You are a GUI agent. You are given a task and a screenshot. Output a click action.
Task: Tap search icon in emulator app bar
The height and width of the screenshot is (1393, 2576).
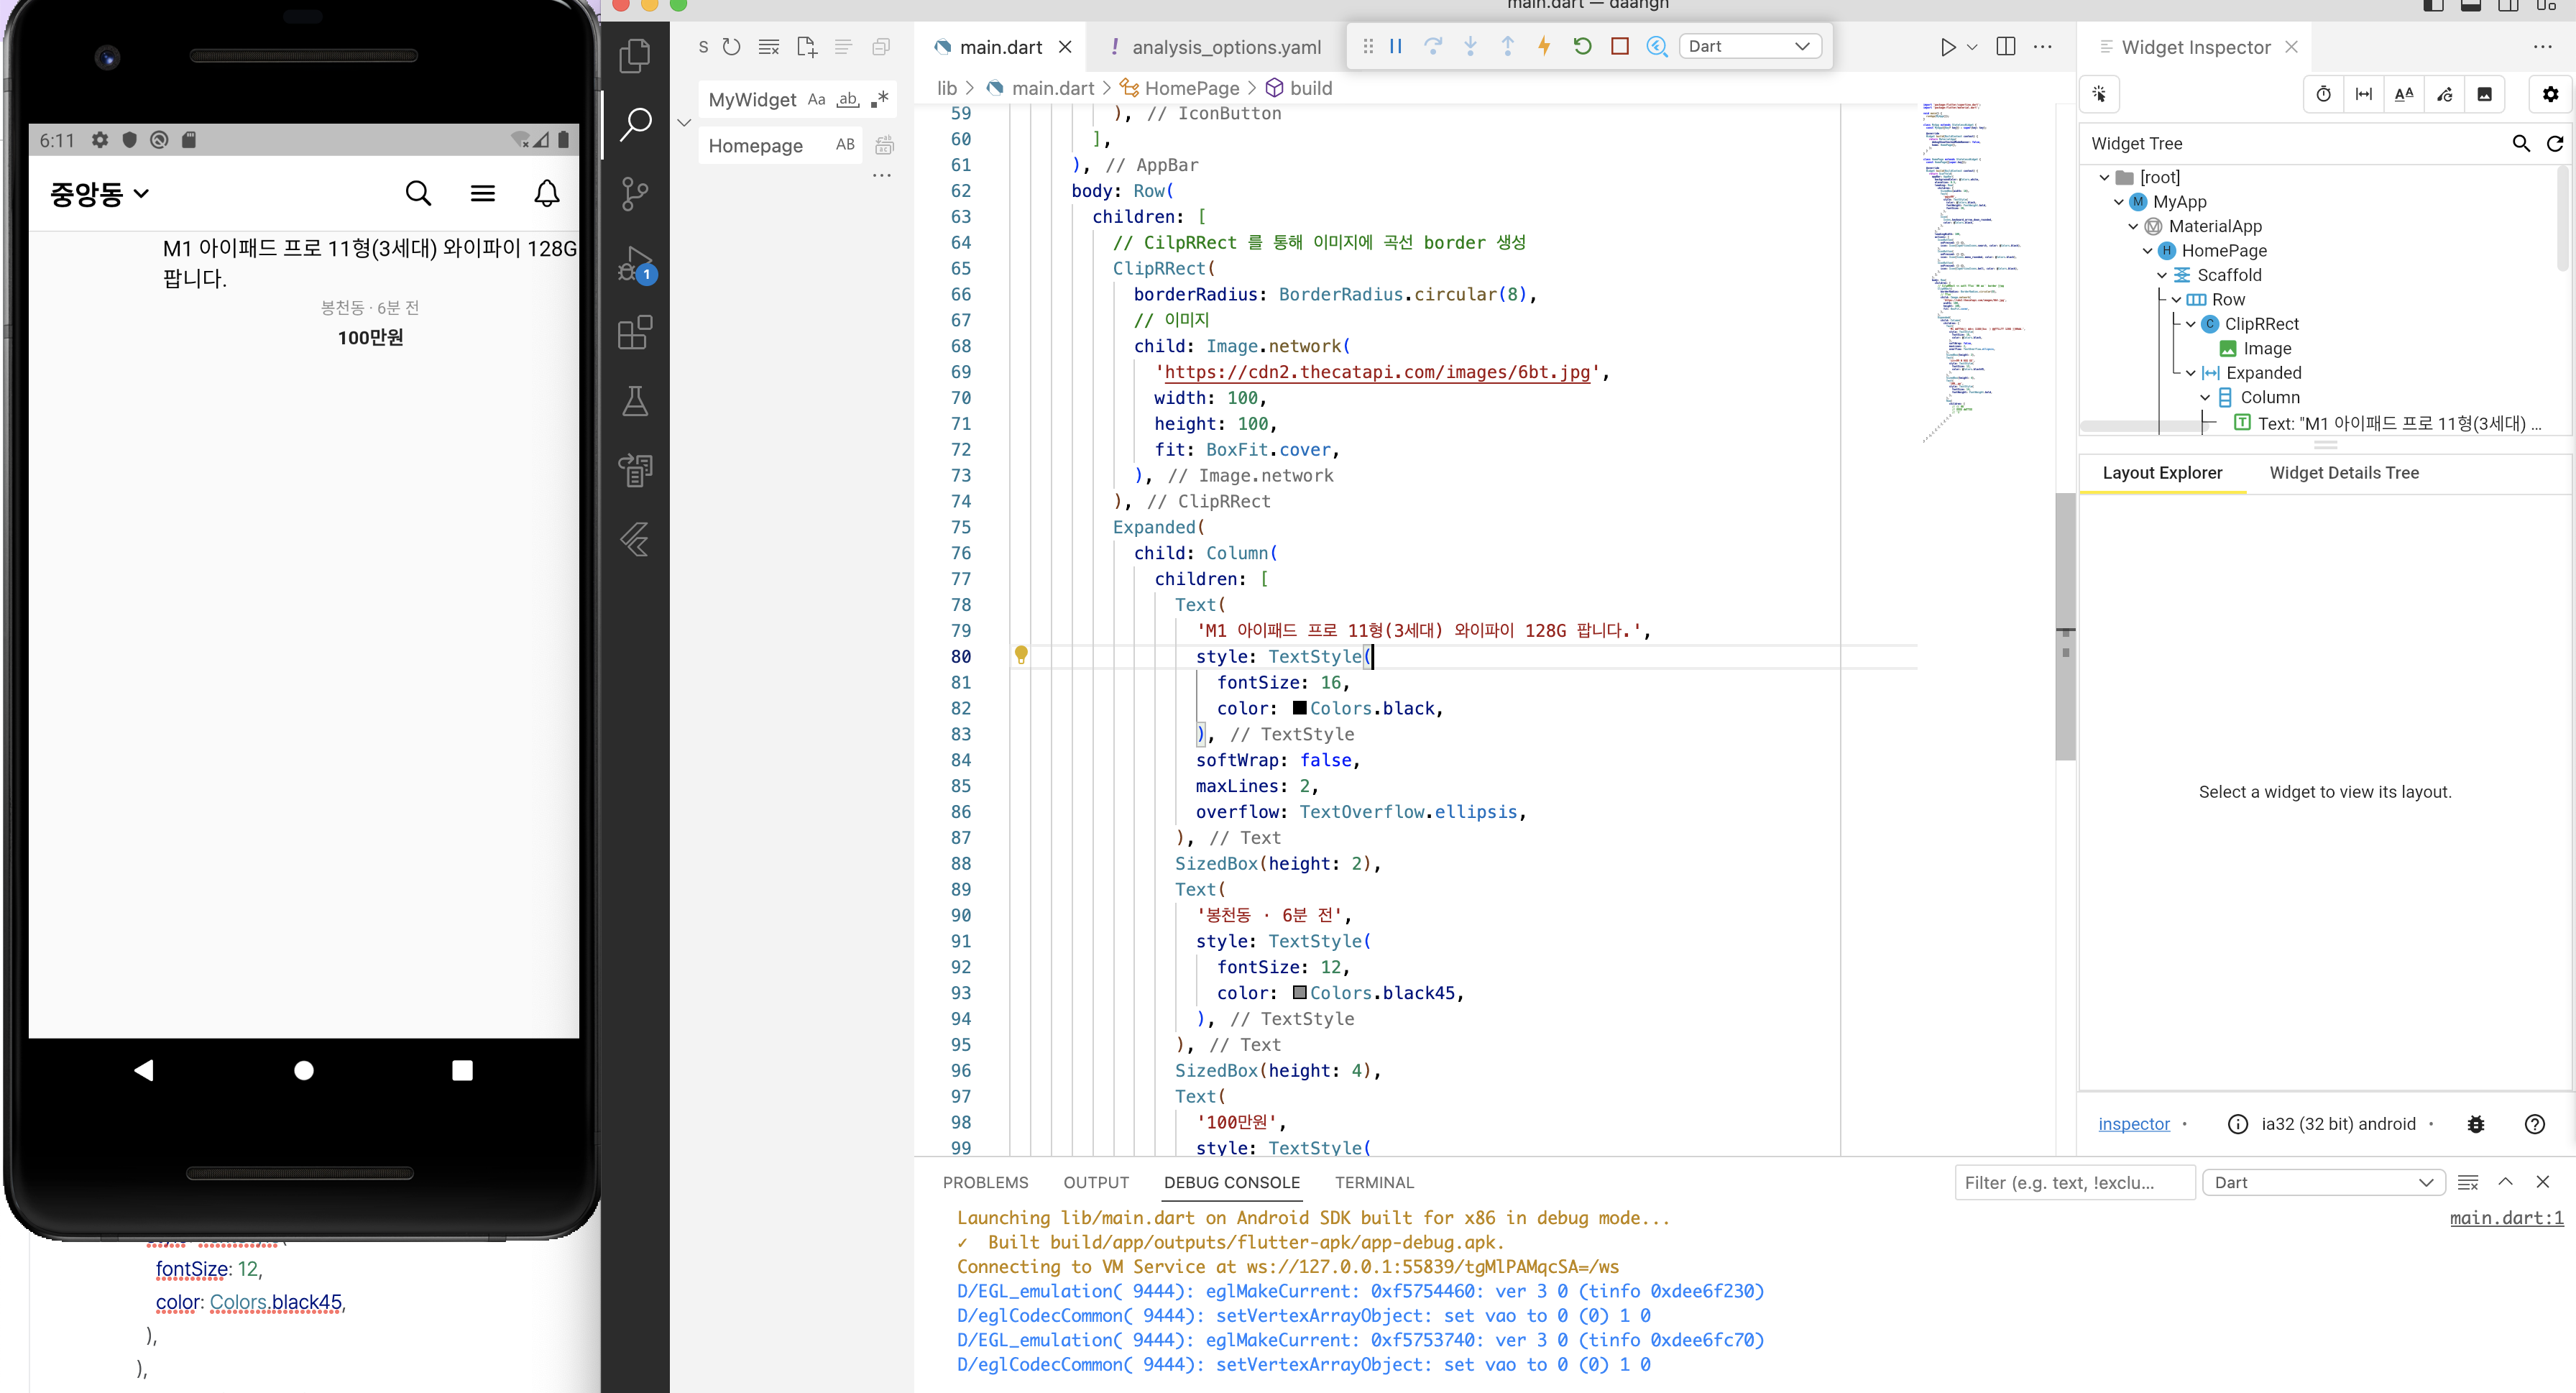tap(418, 193)
